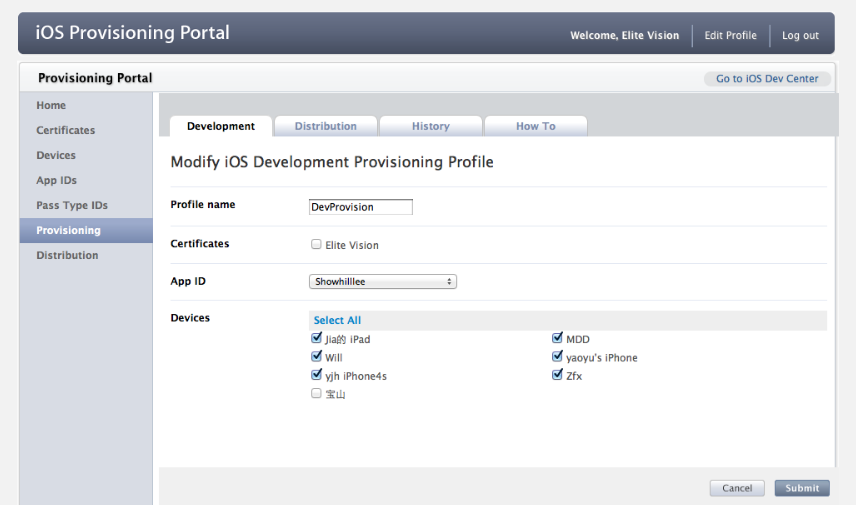This screenshot has width=856, height=505.
Task: Toggle the yjh iPhone4s checkbox
Action: coord(316,375)
